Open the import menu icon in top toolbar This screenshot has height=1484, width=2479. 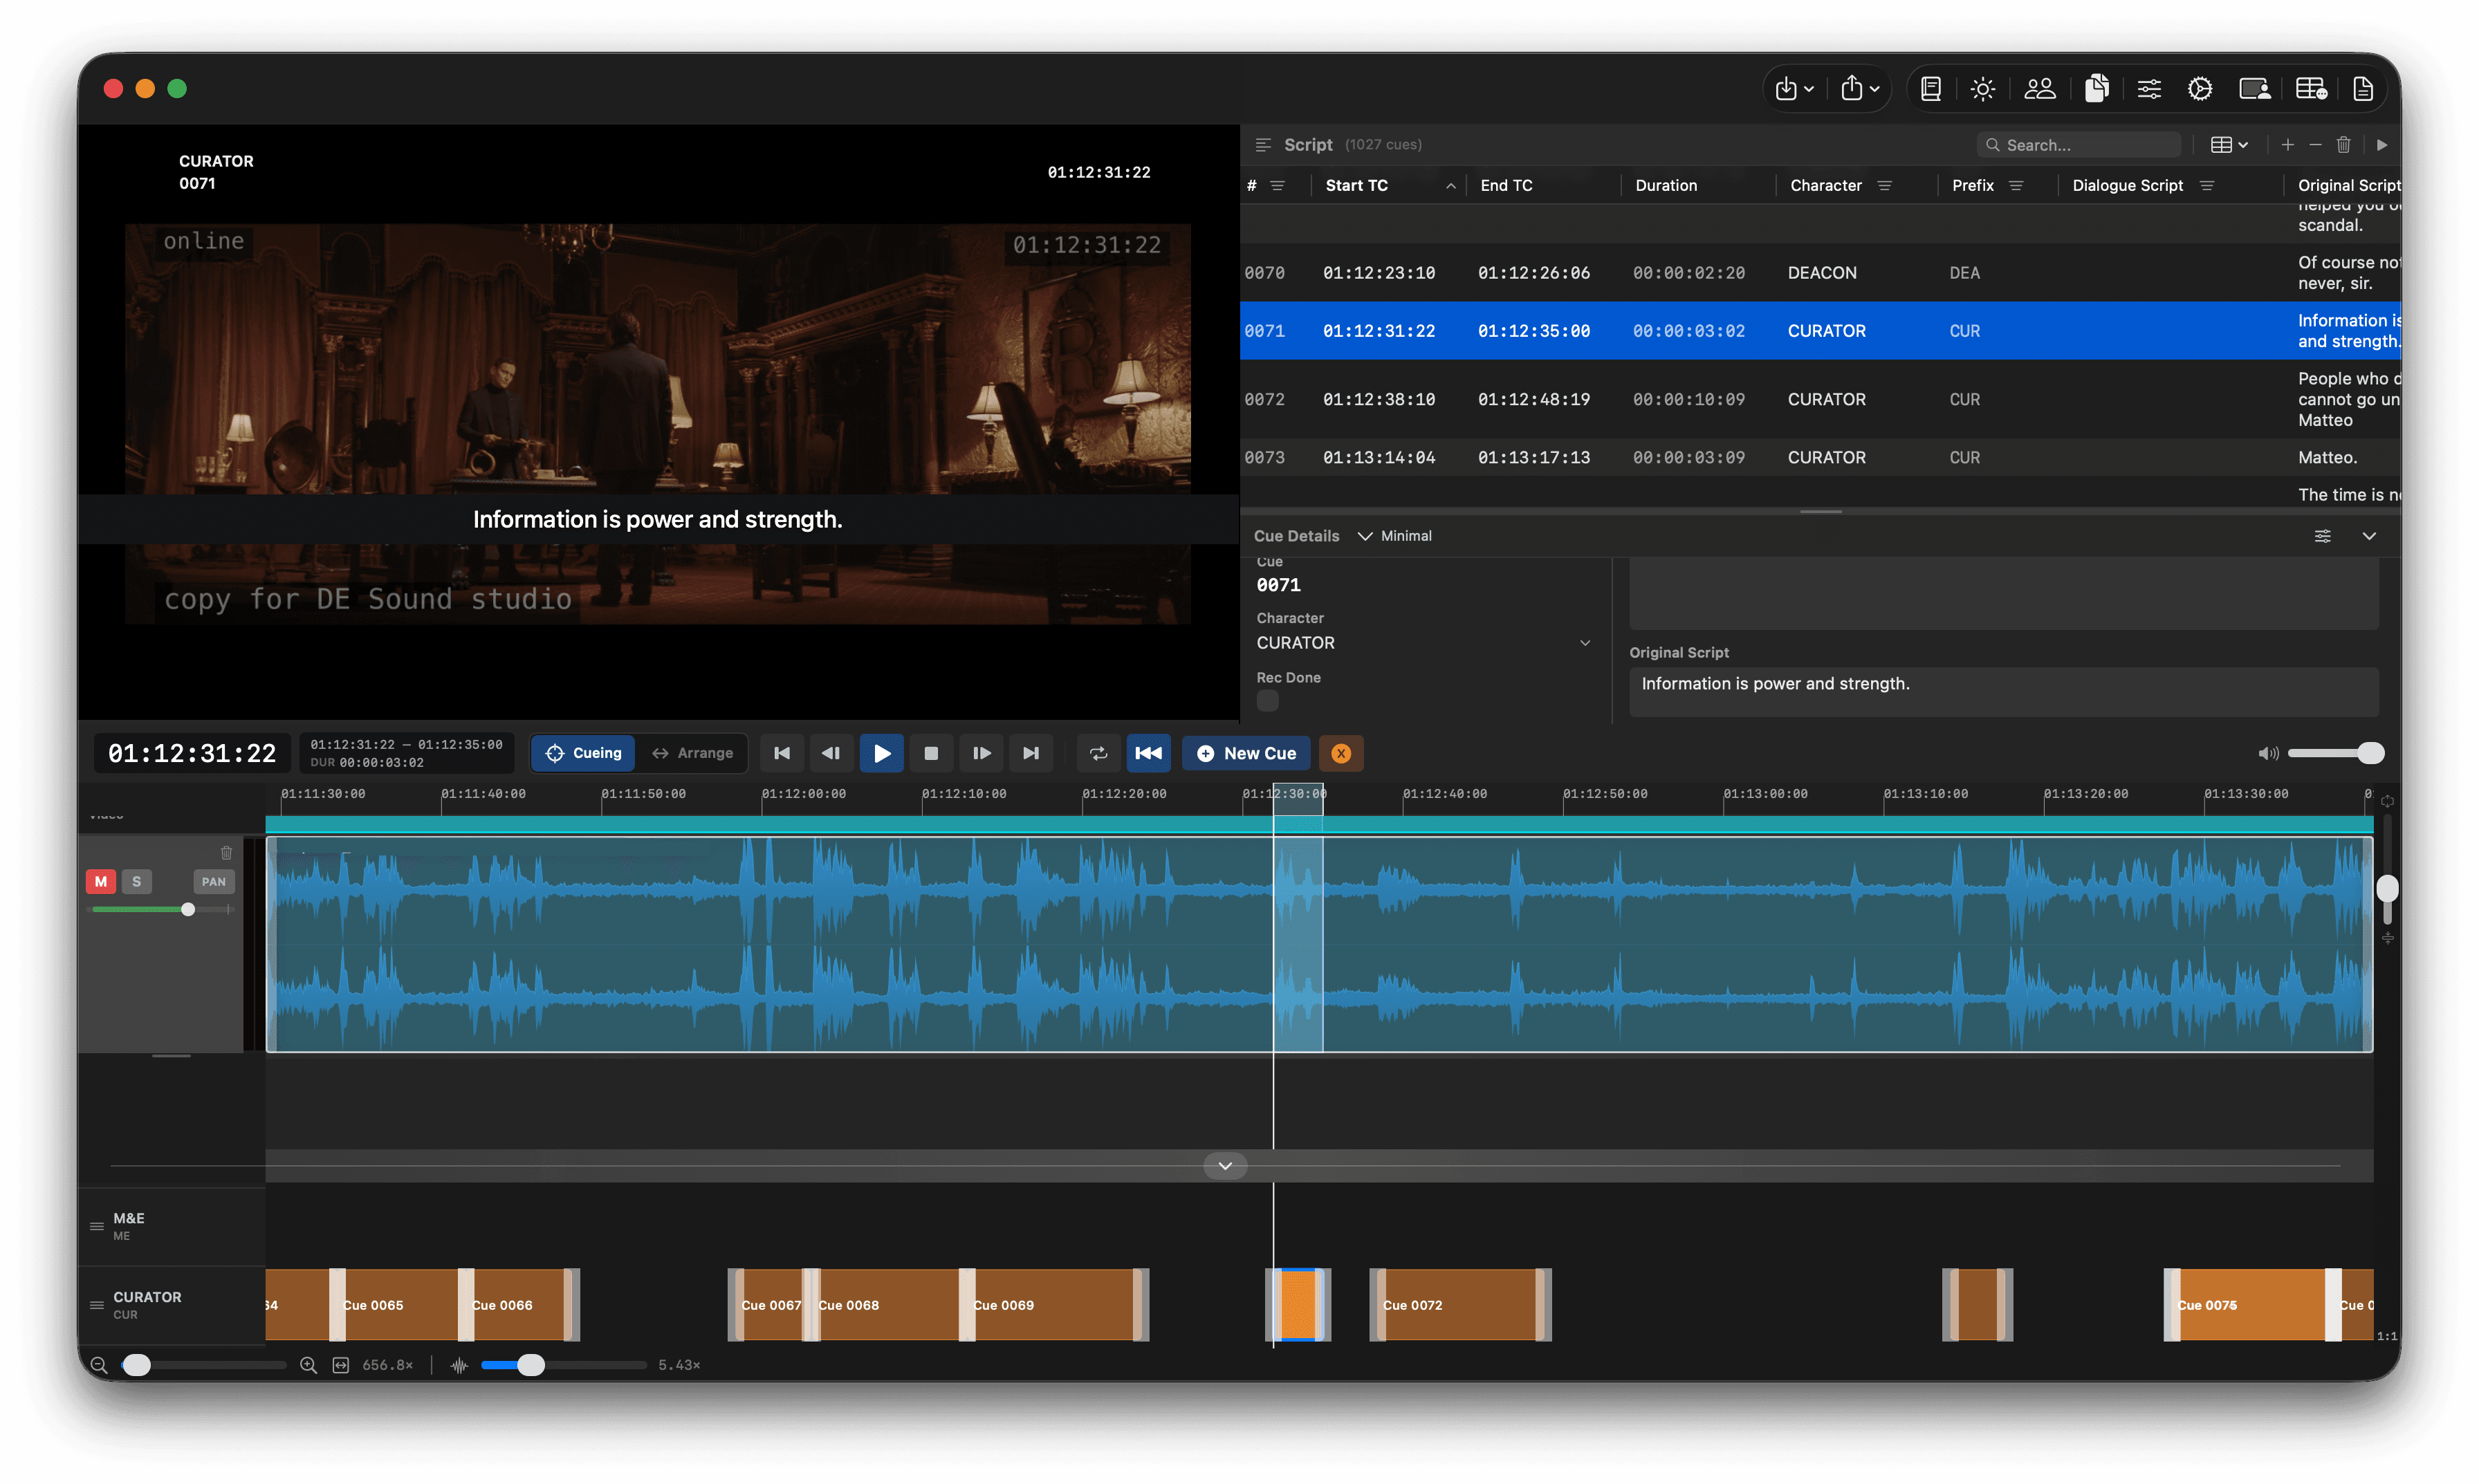click(x=1793, y=89)
